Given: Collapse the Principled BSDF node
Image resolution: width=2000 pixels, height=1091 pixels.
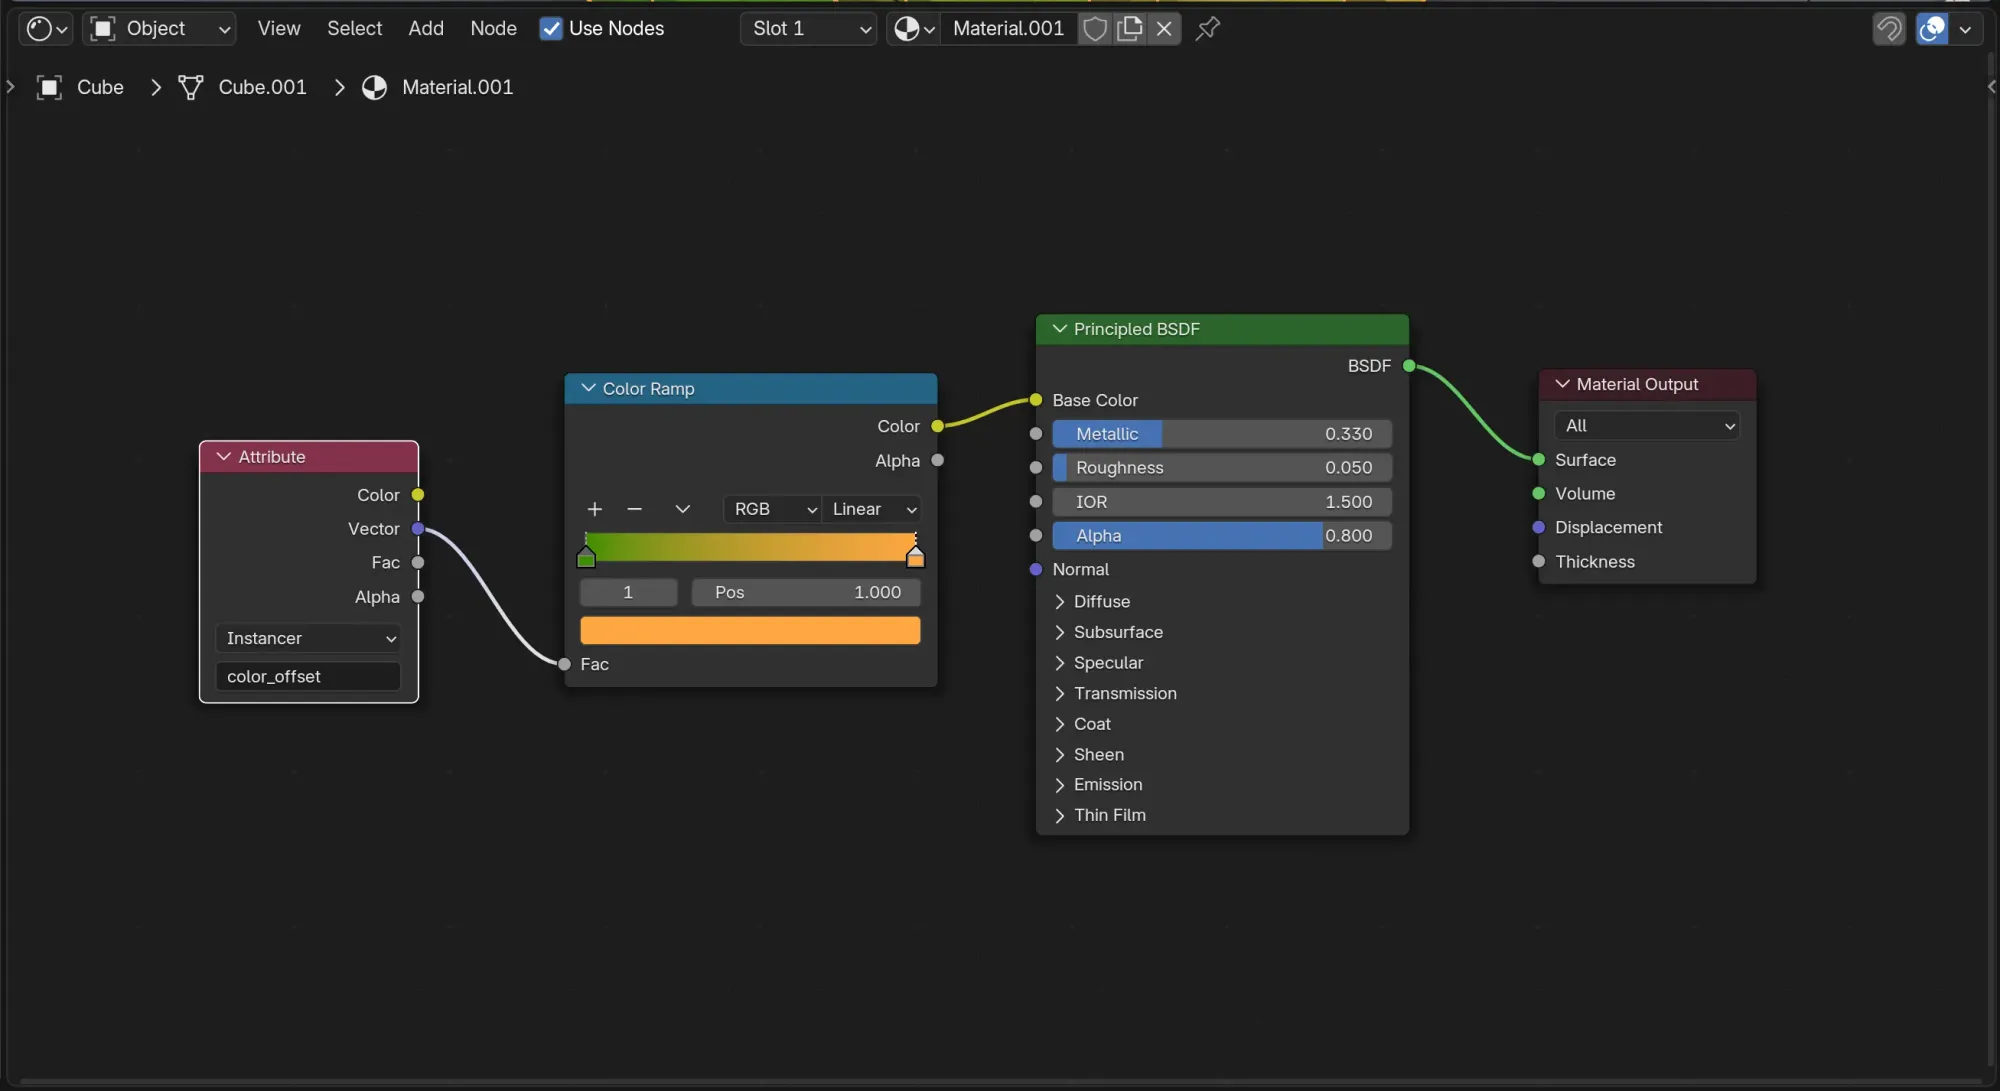Looking at the screenshot, I should point(1059,329).
